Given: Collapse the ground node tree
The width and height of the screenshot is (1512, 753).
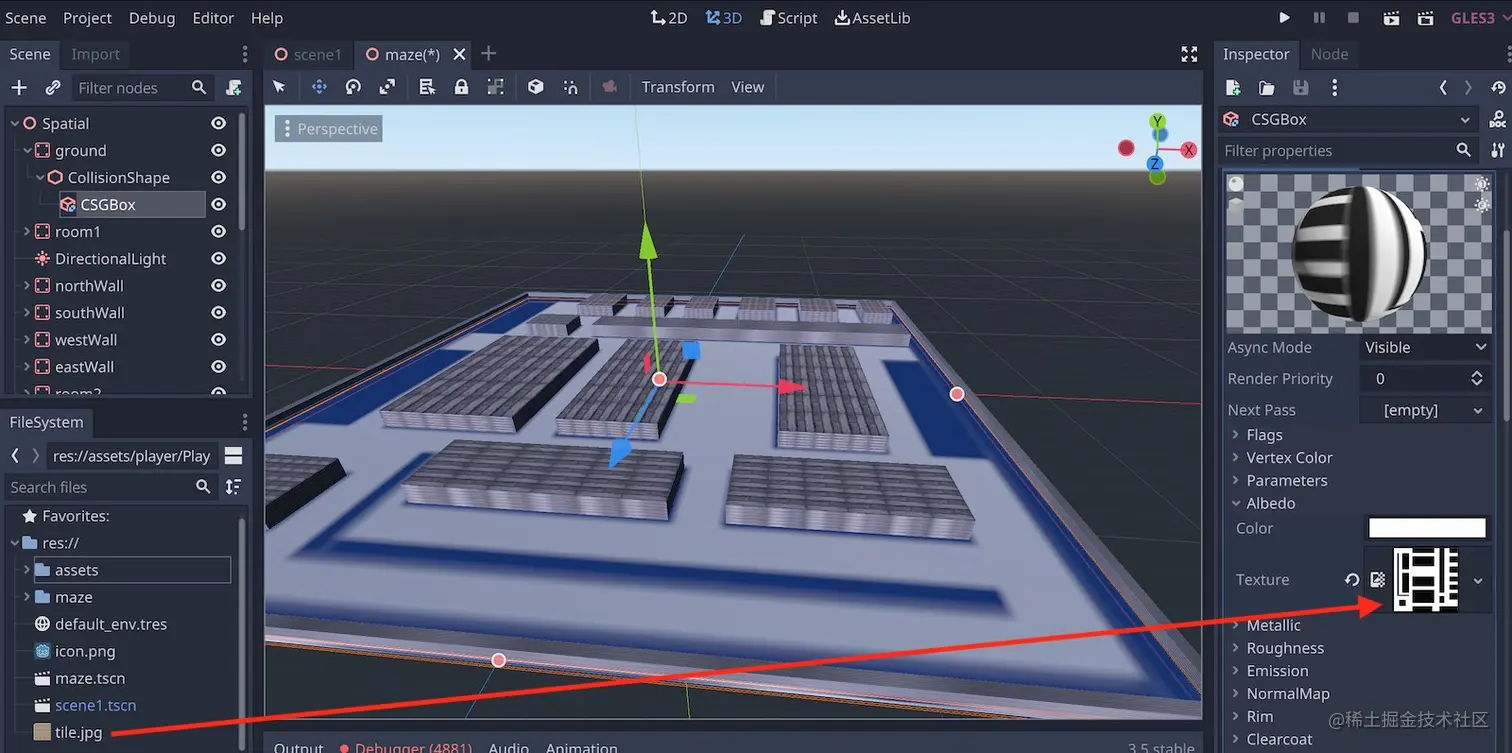Looking at the screenshot, I should click(x=27, y=150).
